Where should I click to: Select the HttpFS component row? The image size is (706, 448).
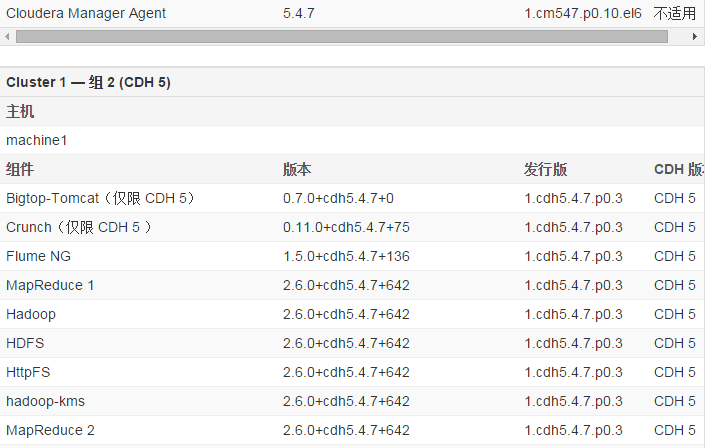[x=353, y=372]
